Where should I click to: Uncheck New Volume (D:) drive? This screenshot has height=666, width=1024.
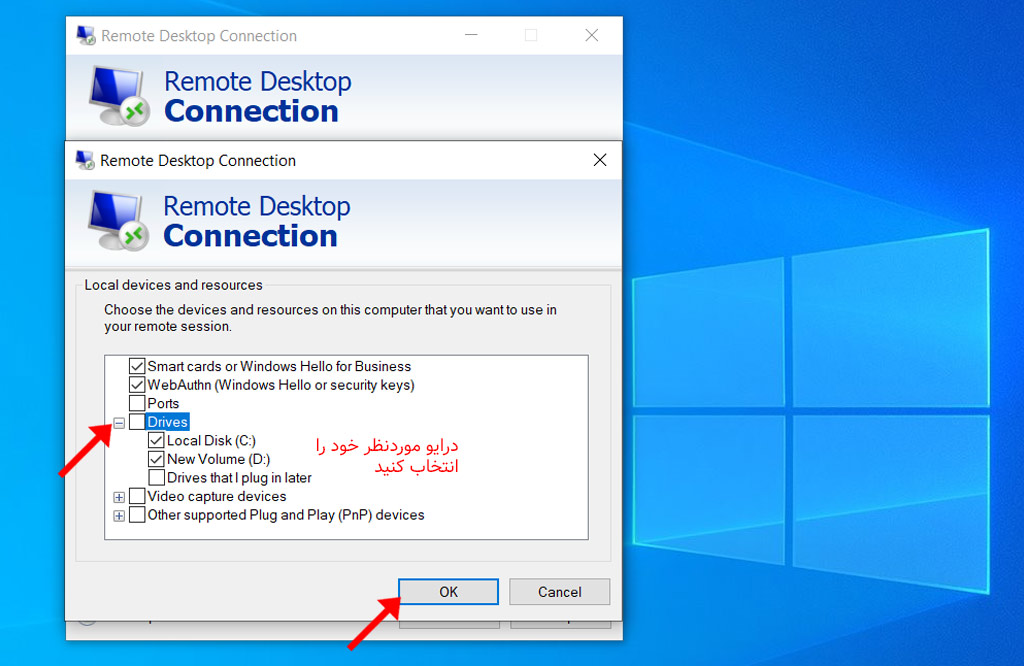[x=156, y=459]
